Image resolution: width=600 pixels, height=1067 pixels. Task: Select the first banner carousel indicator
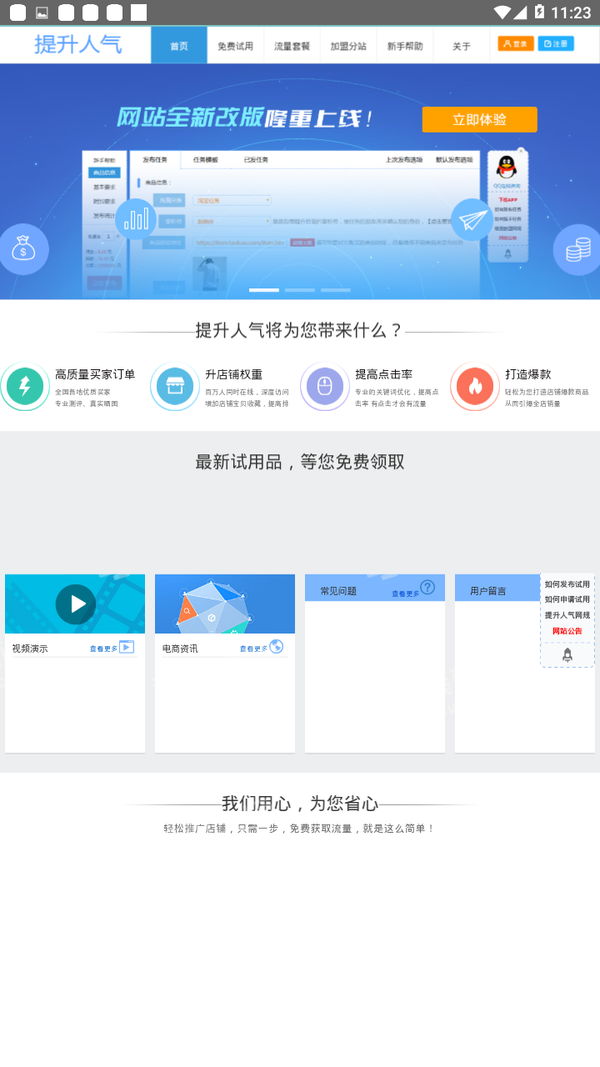tap(264, 290)
